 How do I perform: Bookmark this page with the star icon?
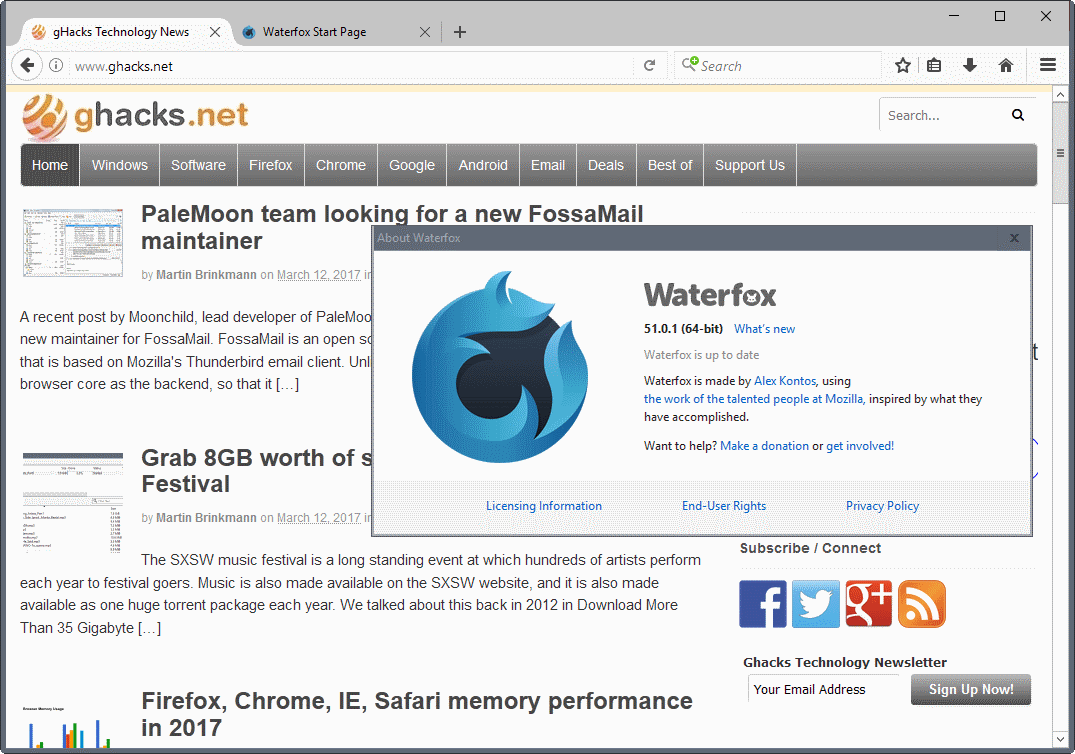coord(902,66)
